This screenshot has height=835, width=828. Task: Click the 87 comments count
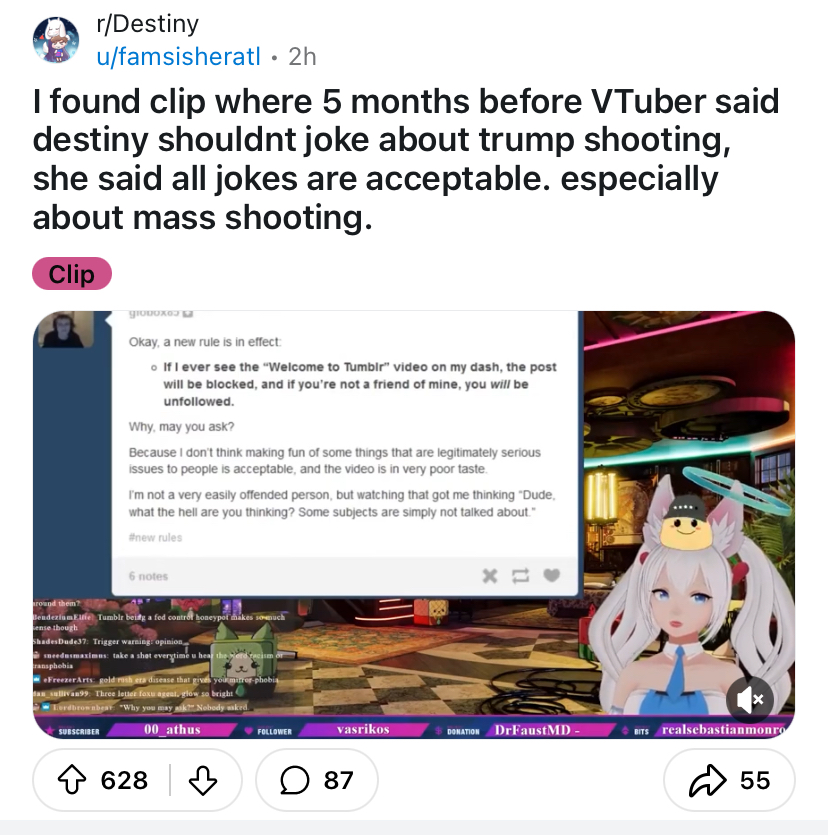[338, 781]
